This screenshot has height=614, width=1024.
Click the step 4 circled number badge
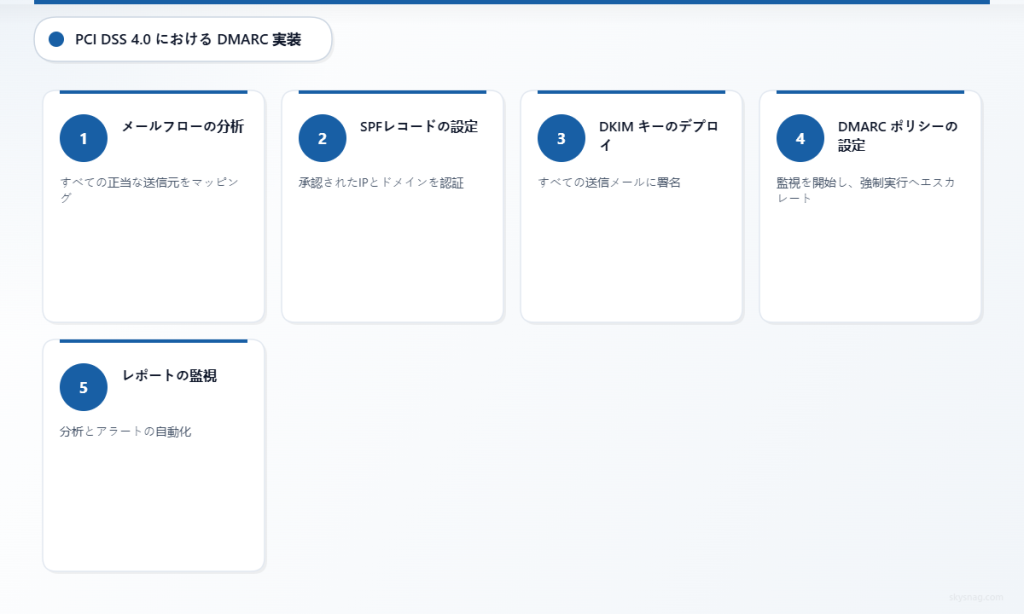click(x=800, y=137)
